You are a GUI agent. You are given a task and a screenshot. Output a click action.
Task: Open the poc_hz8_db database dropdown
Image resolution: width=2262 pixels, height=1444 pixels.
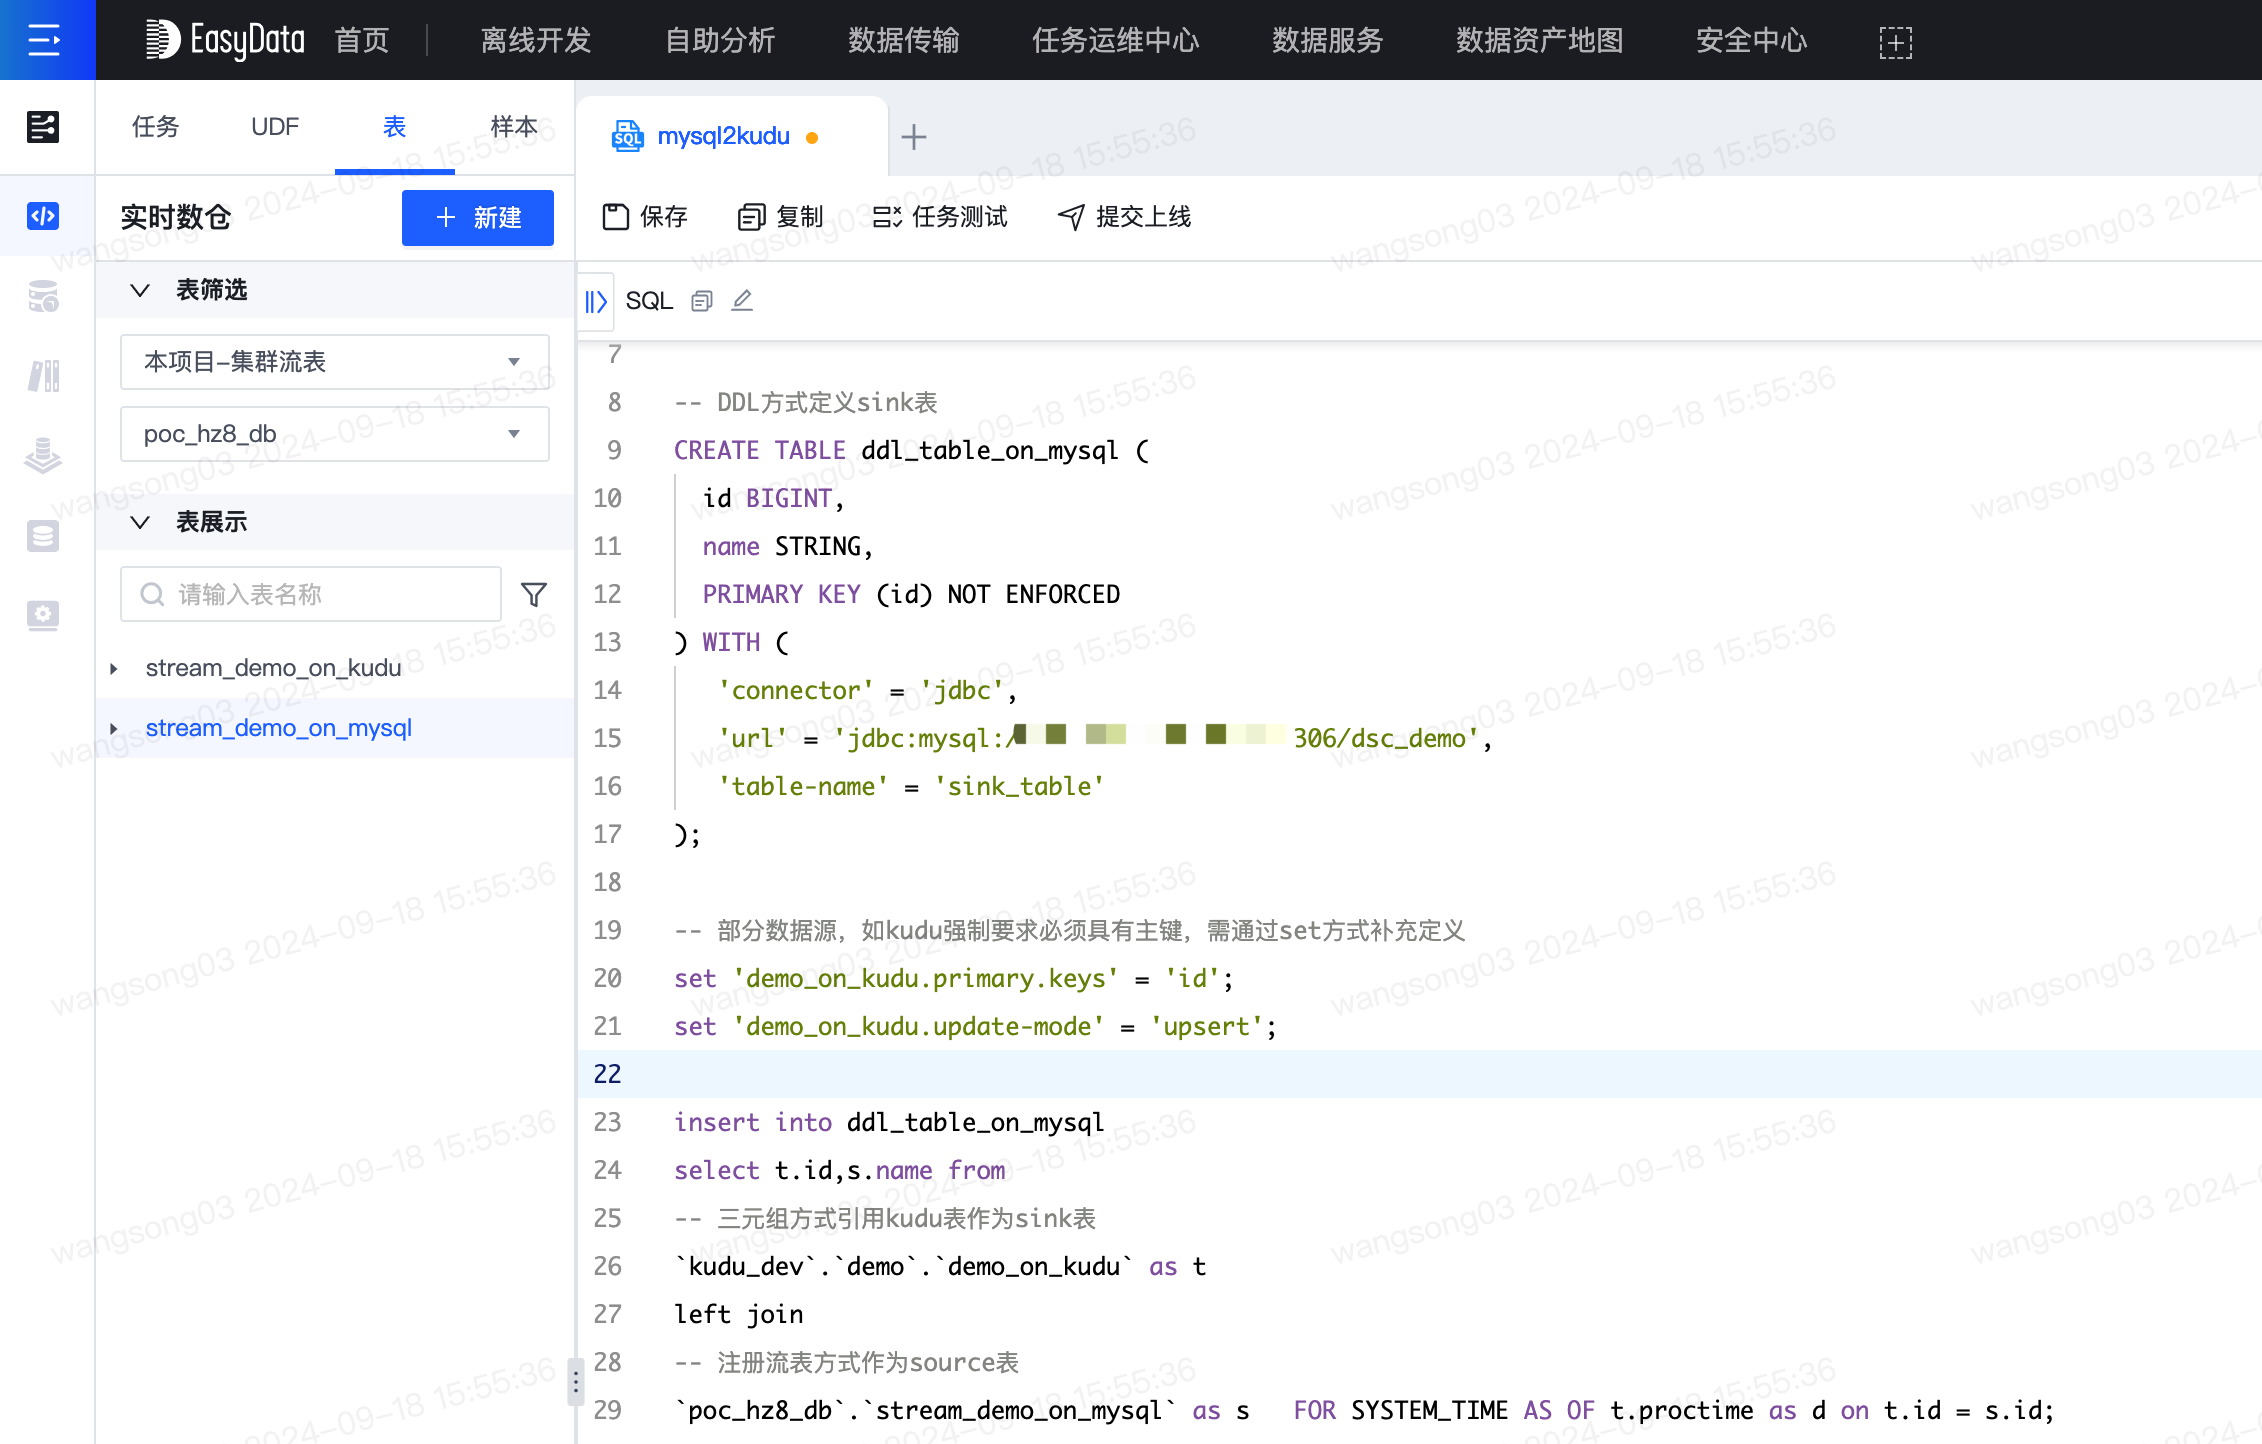[334, 434]
